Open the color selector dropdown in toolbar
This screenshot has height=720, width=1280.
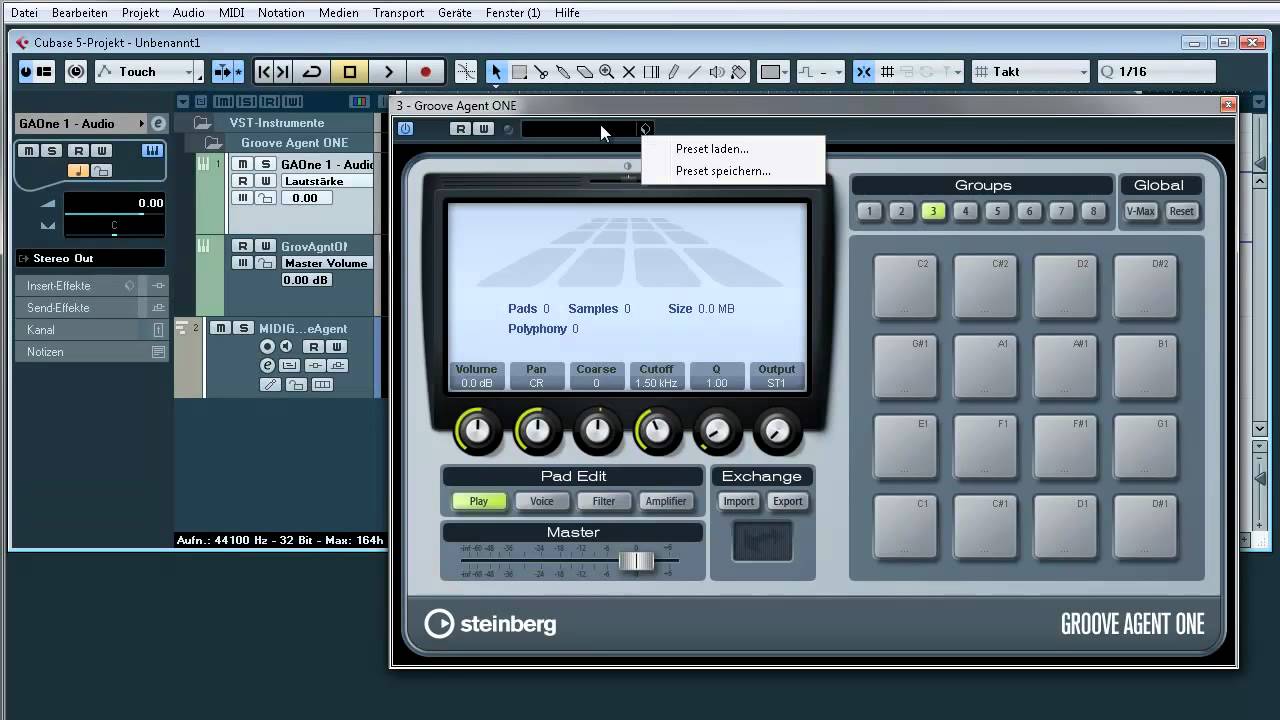pyautogui.click(x=772, y=72)
